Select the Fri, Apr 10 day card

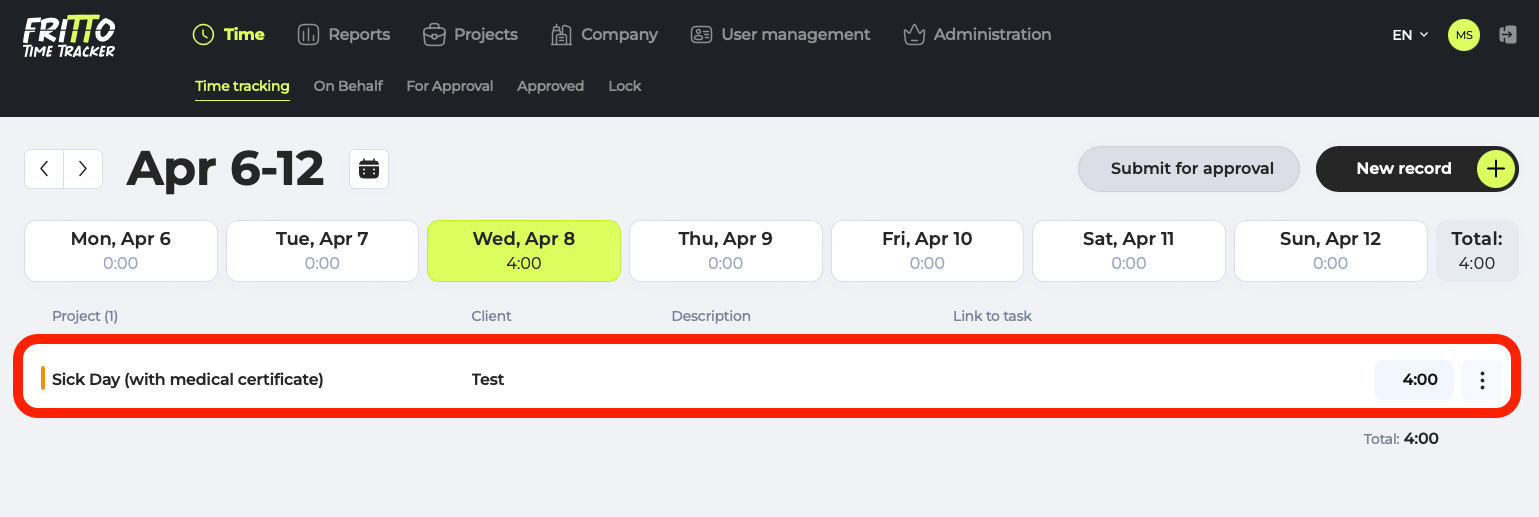[x=927, y=250]
